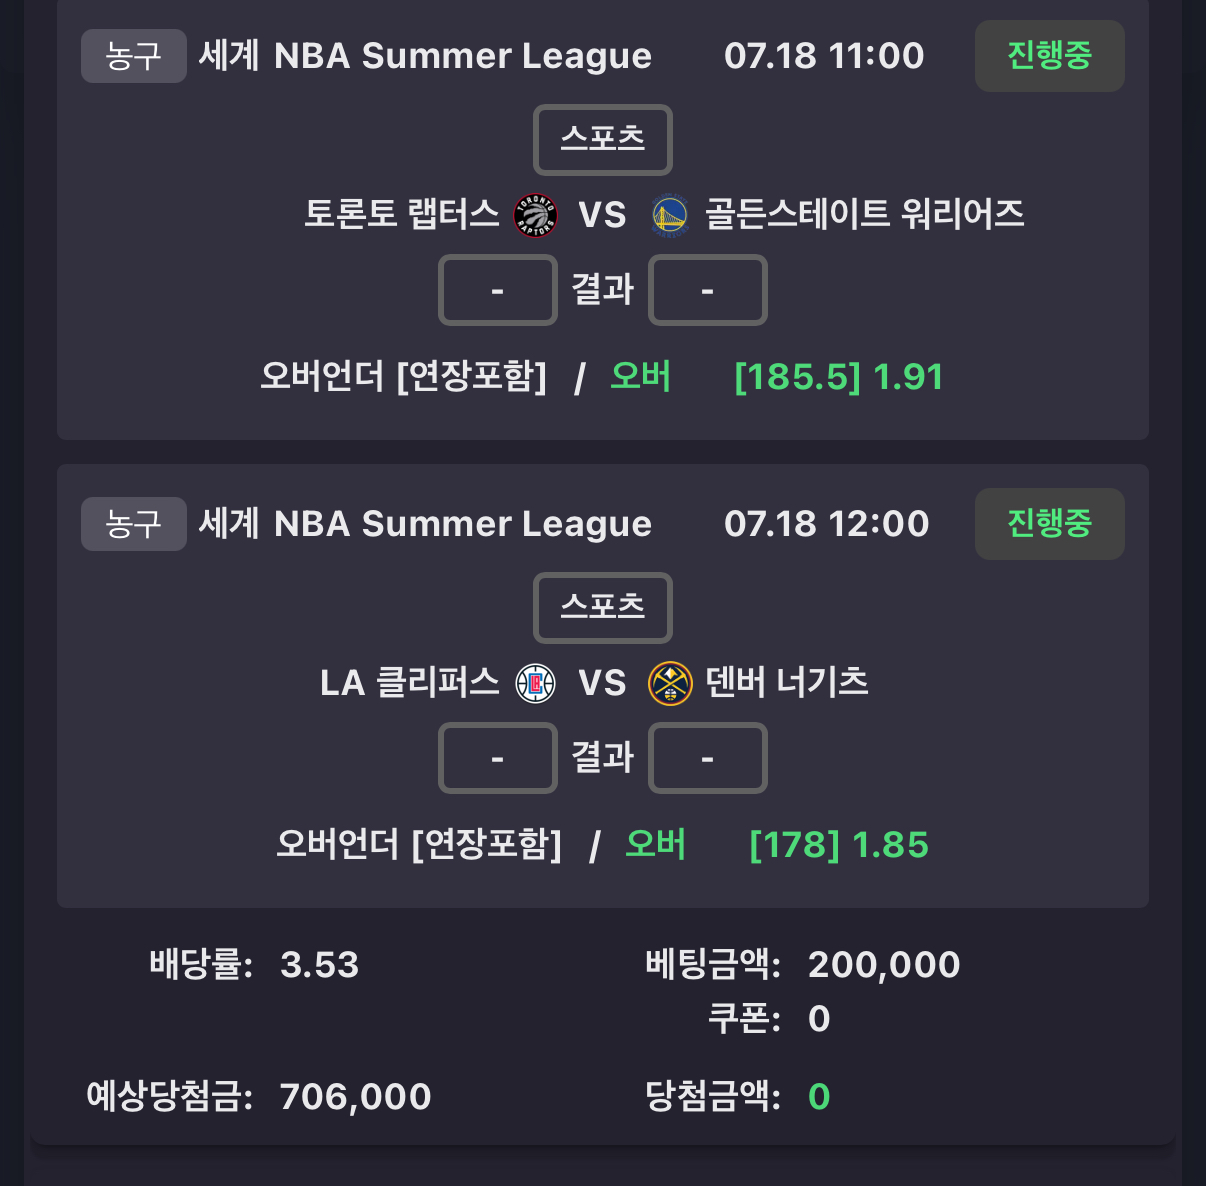Click Golden State Warriors result score box
Image resolution: width=1206 pixels, height=1186 pixels.
point(708,290)
